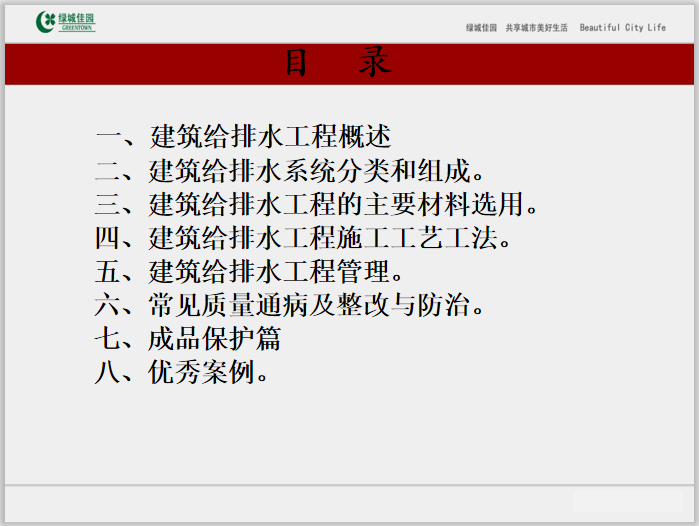Click the 四 numeral of the fourth entry
699x526 pixels.
(x=108, y=239)
